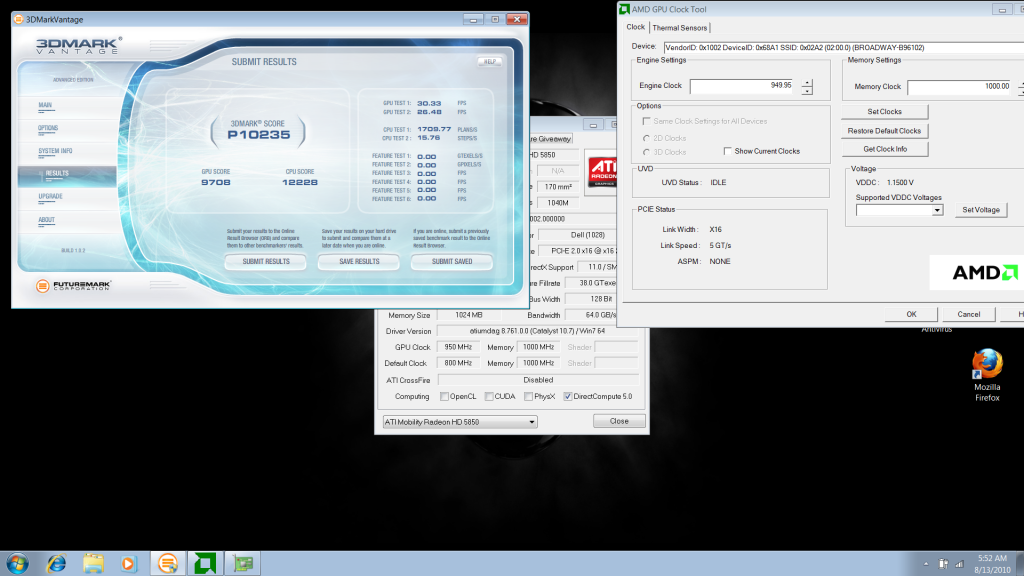Select RESULTS in 3DMark sidebar
This screenshot has height=576, width=1024.
[67, 174]
